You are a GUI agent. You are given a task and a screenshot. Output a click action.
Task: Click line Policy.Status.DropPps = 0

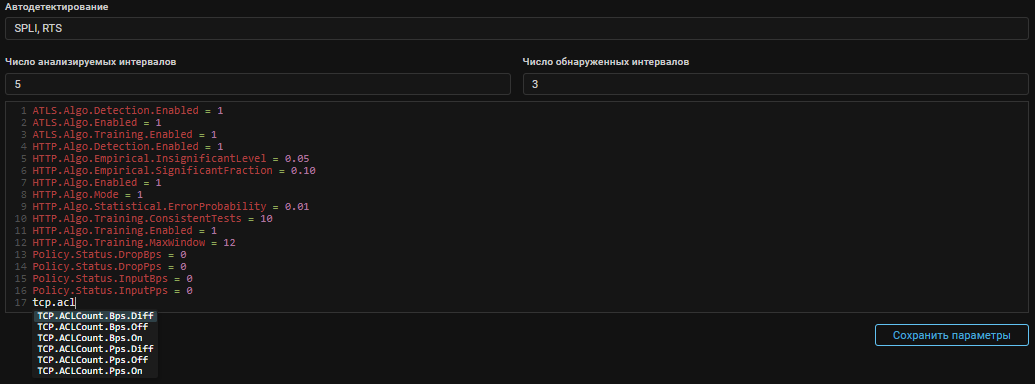tap(110, 267)
